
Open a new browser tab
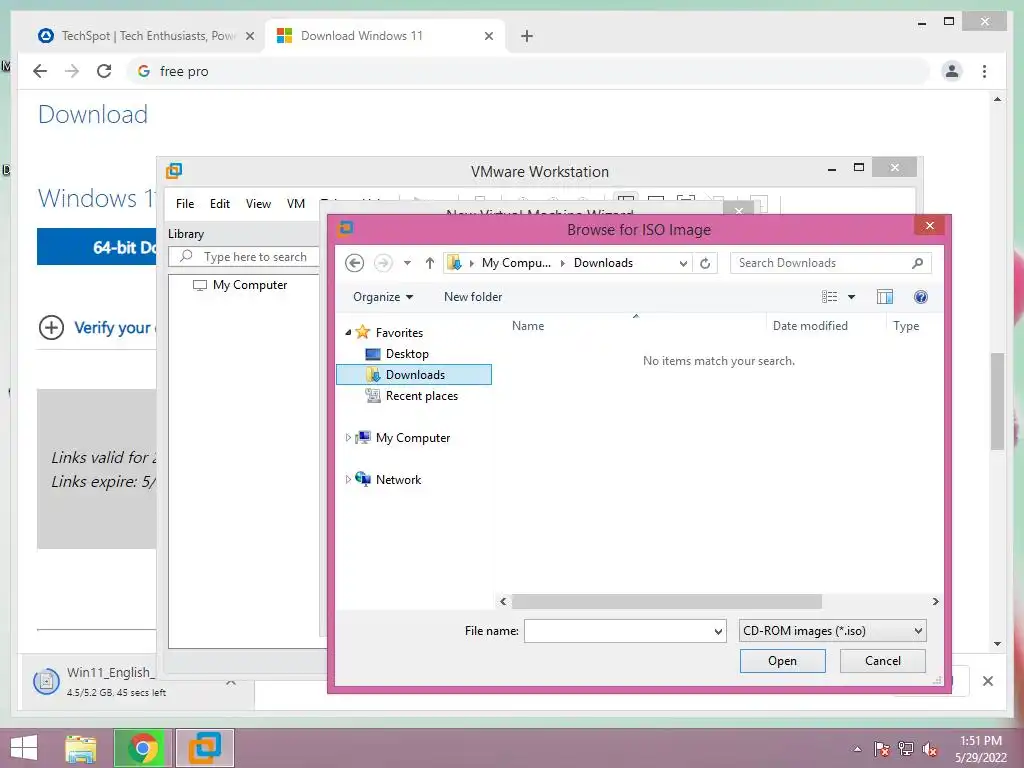click(x=527, y=36)
